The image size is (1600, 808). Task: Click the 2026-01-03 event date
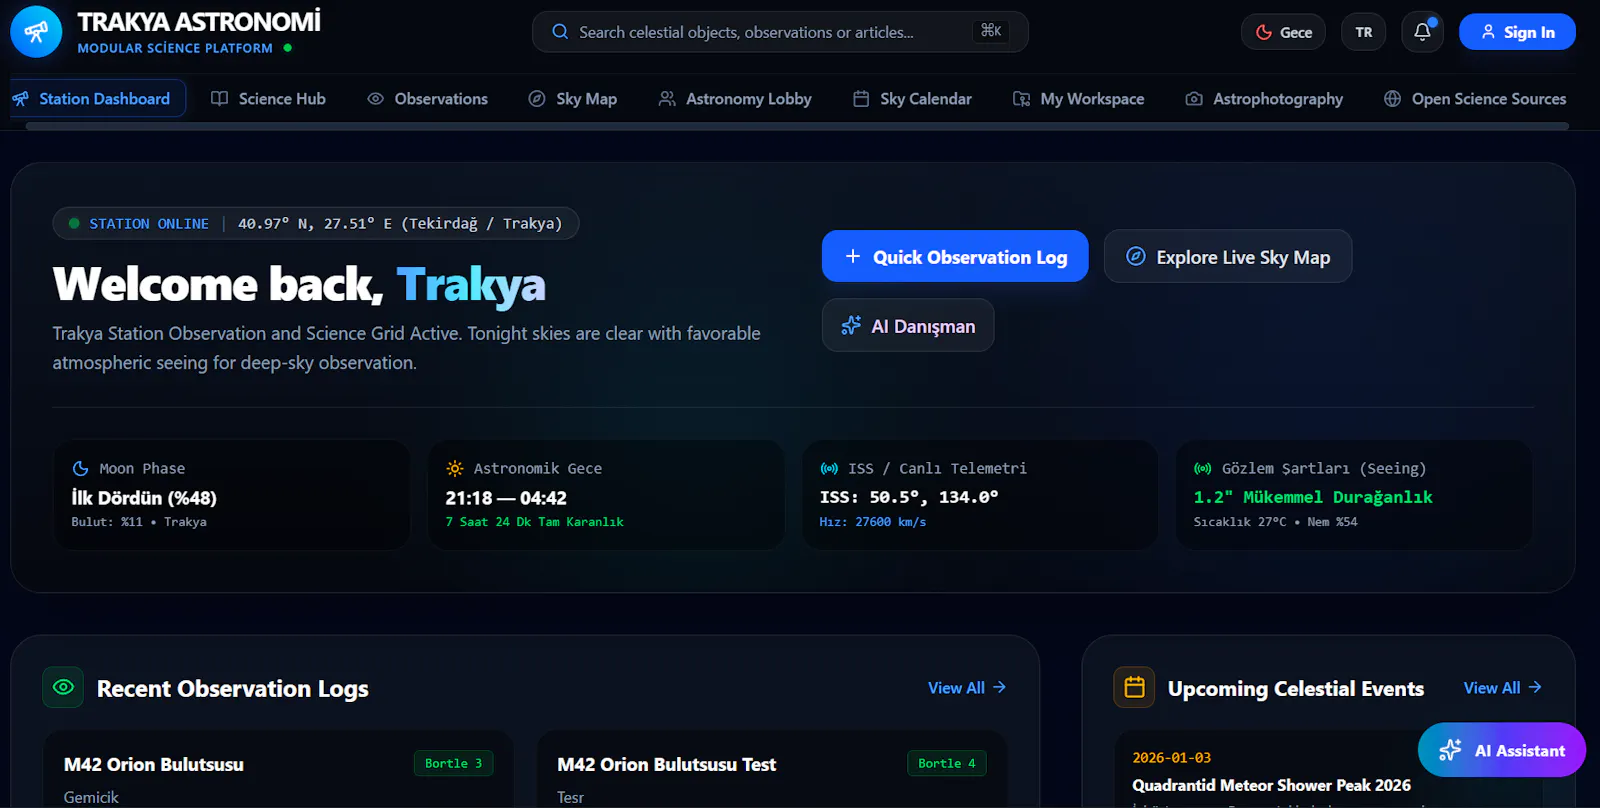tap(1171, 757)
